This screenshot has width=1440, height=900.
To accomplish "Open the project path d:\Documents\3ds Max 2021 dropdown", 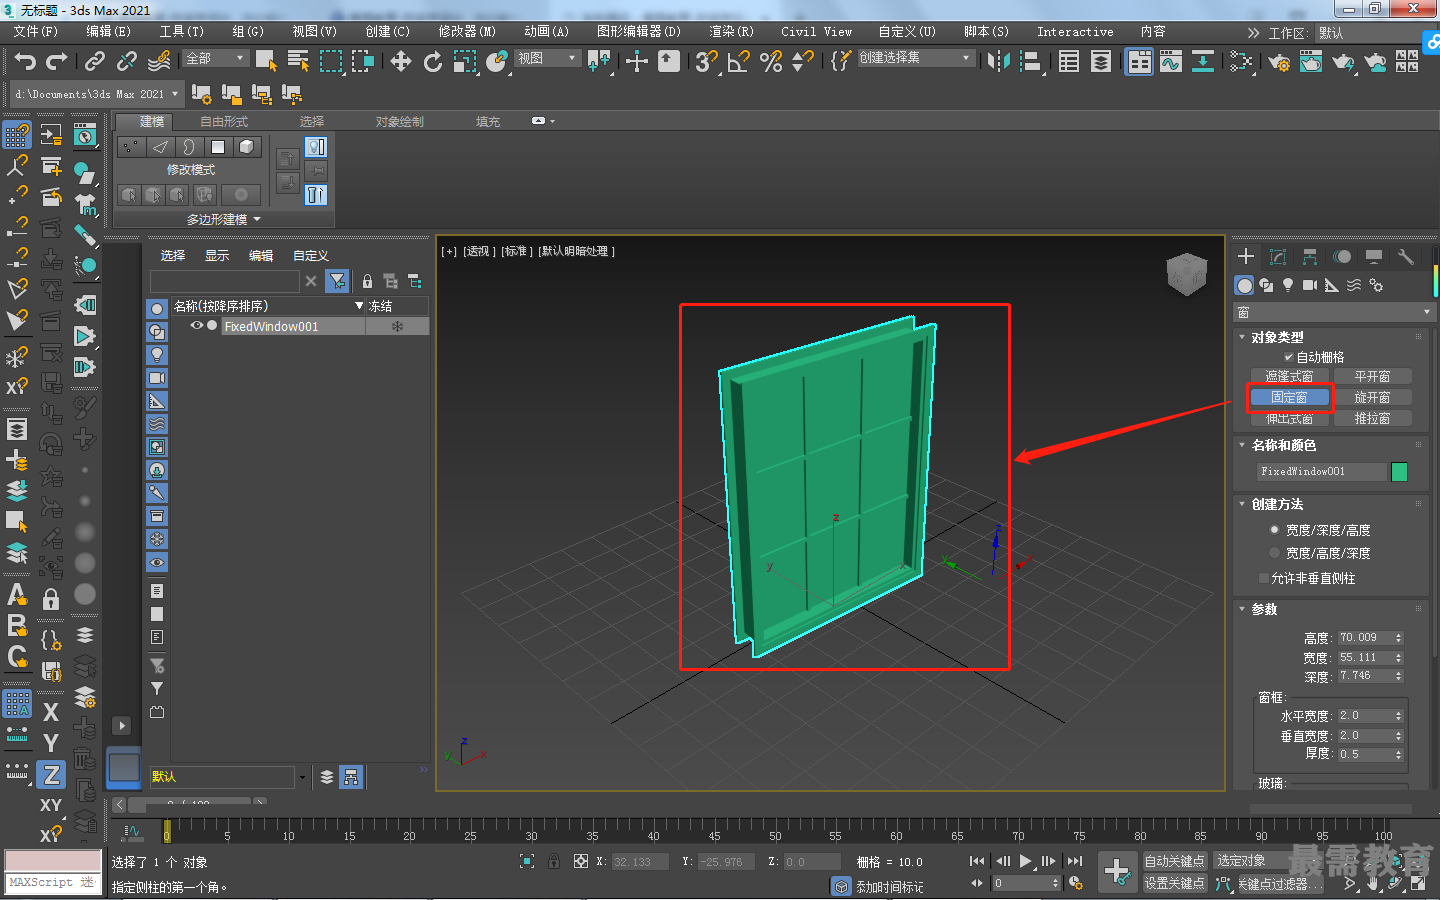I will [97, 94].
